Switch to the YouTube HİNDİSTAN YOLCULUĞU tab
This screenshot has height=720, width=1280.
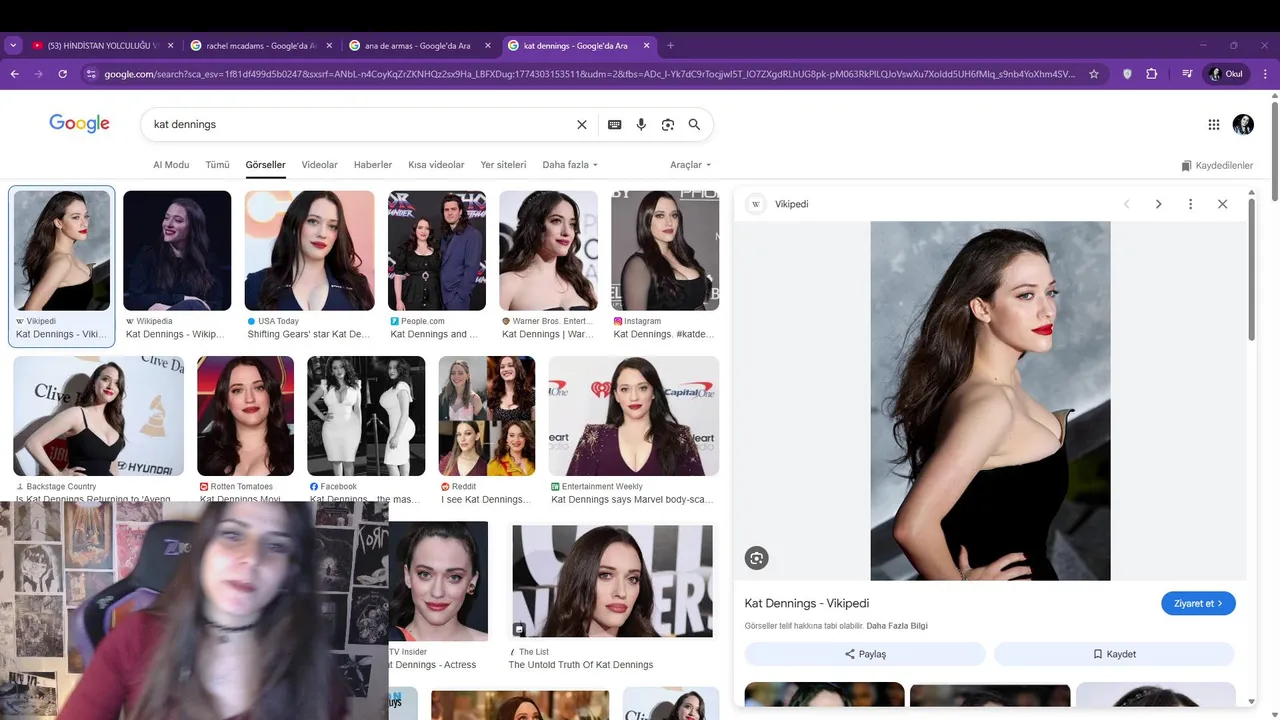tap(103, 46)
